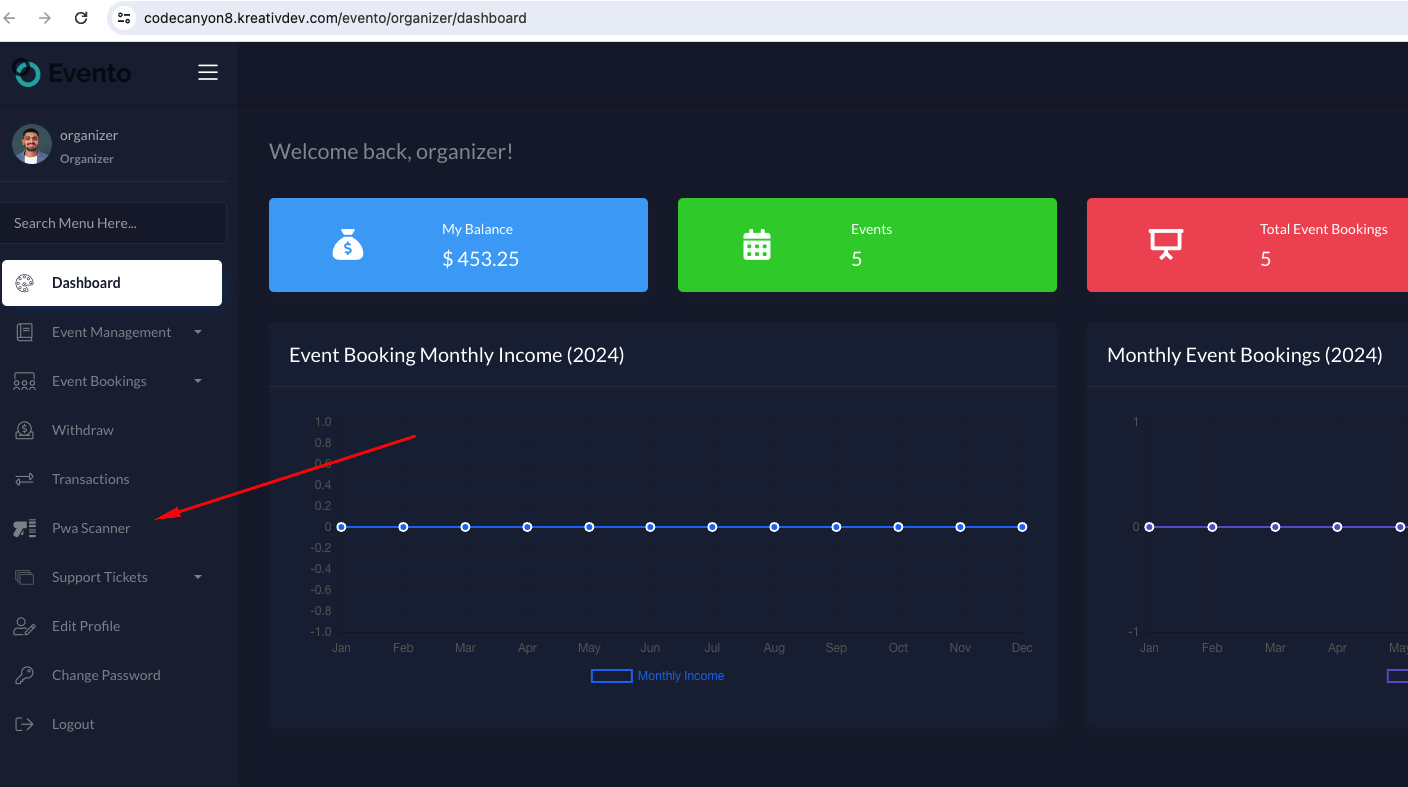Click the organizer profile avatar

point(32,144)
